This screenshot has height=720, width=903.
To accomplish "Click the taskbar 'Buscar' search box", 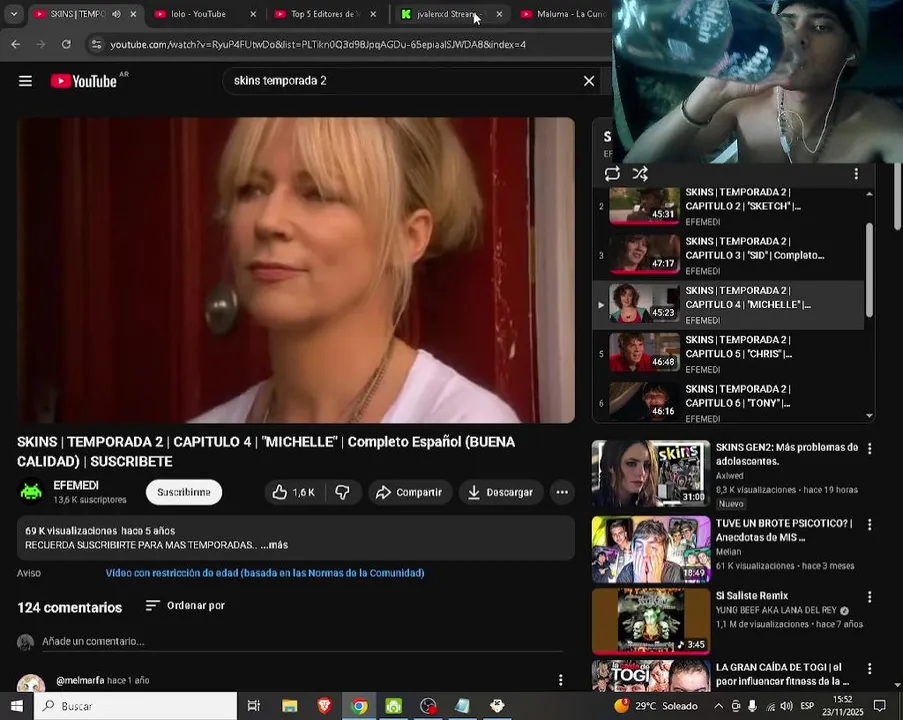I will point(135,706).
